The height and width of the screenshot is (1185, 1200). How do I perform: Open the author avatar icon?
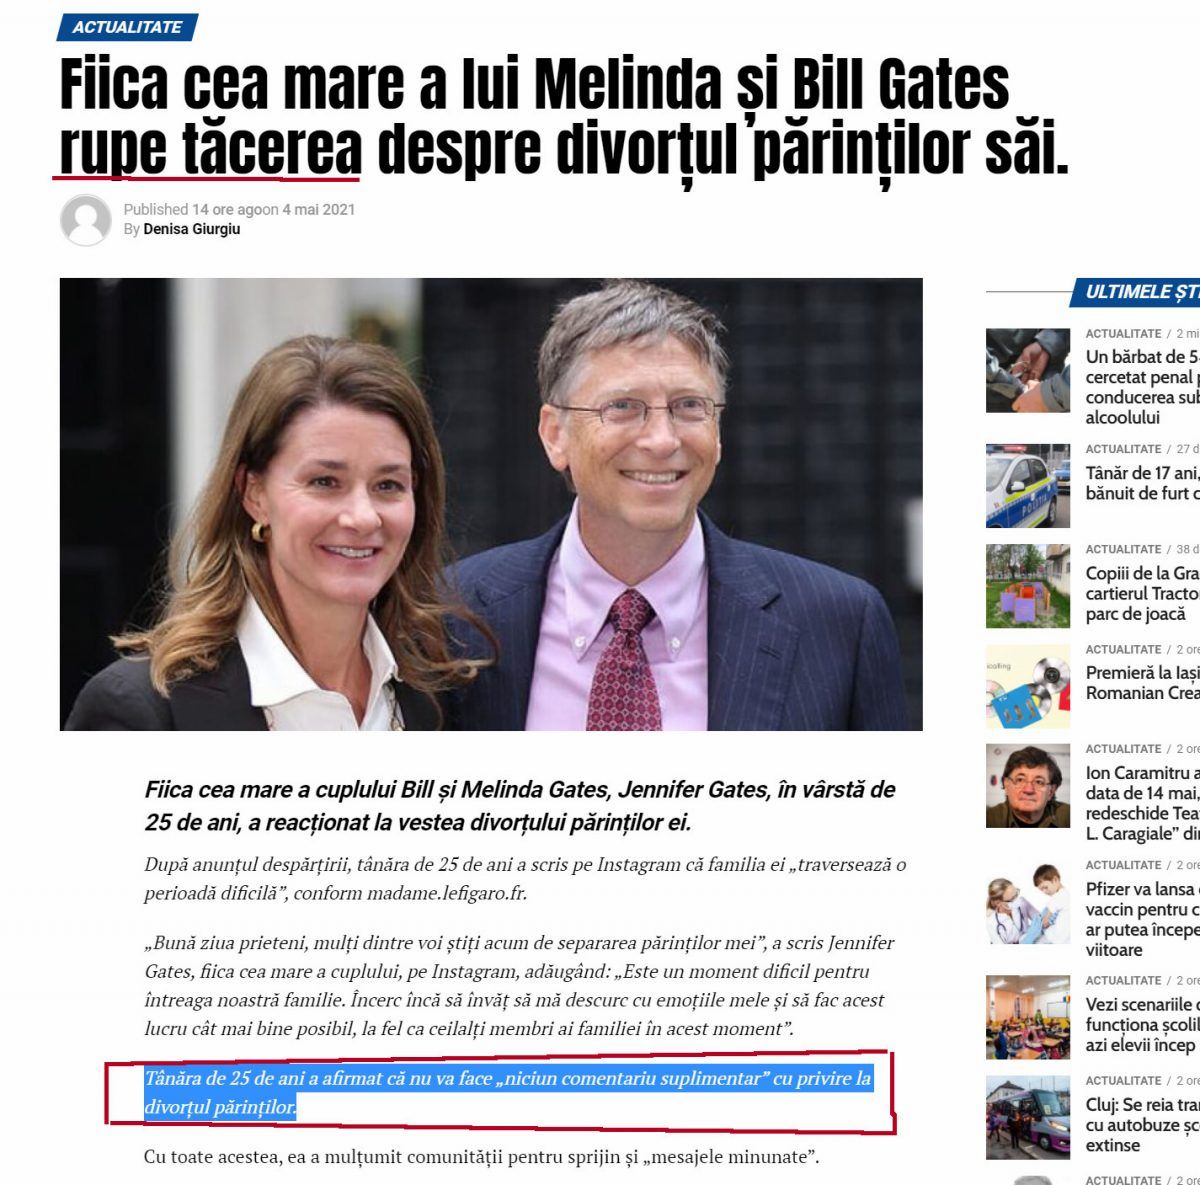pos(85,219)
